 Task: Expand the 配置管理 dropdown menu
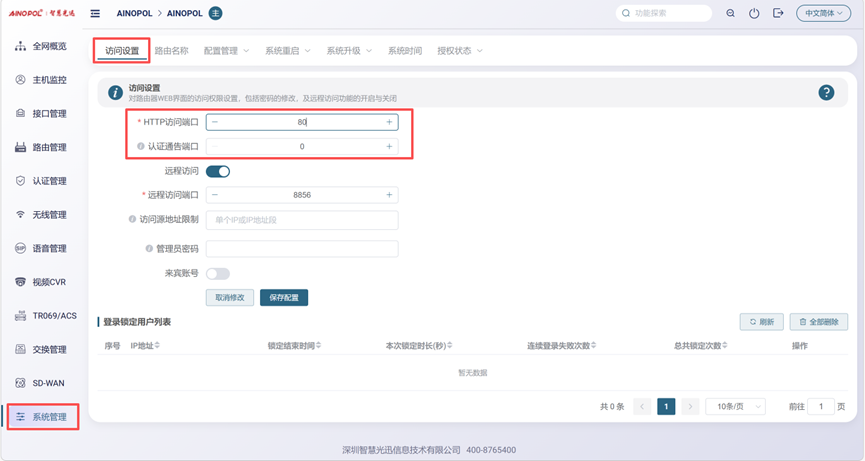226,50
